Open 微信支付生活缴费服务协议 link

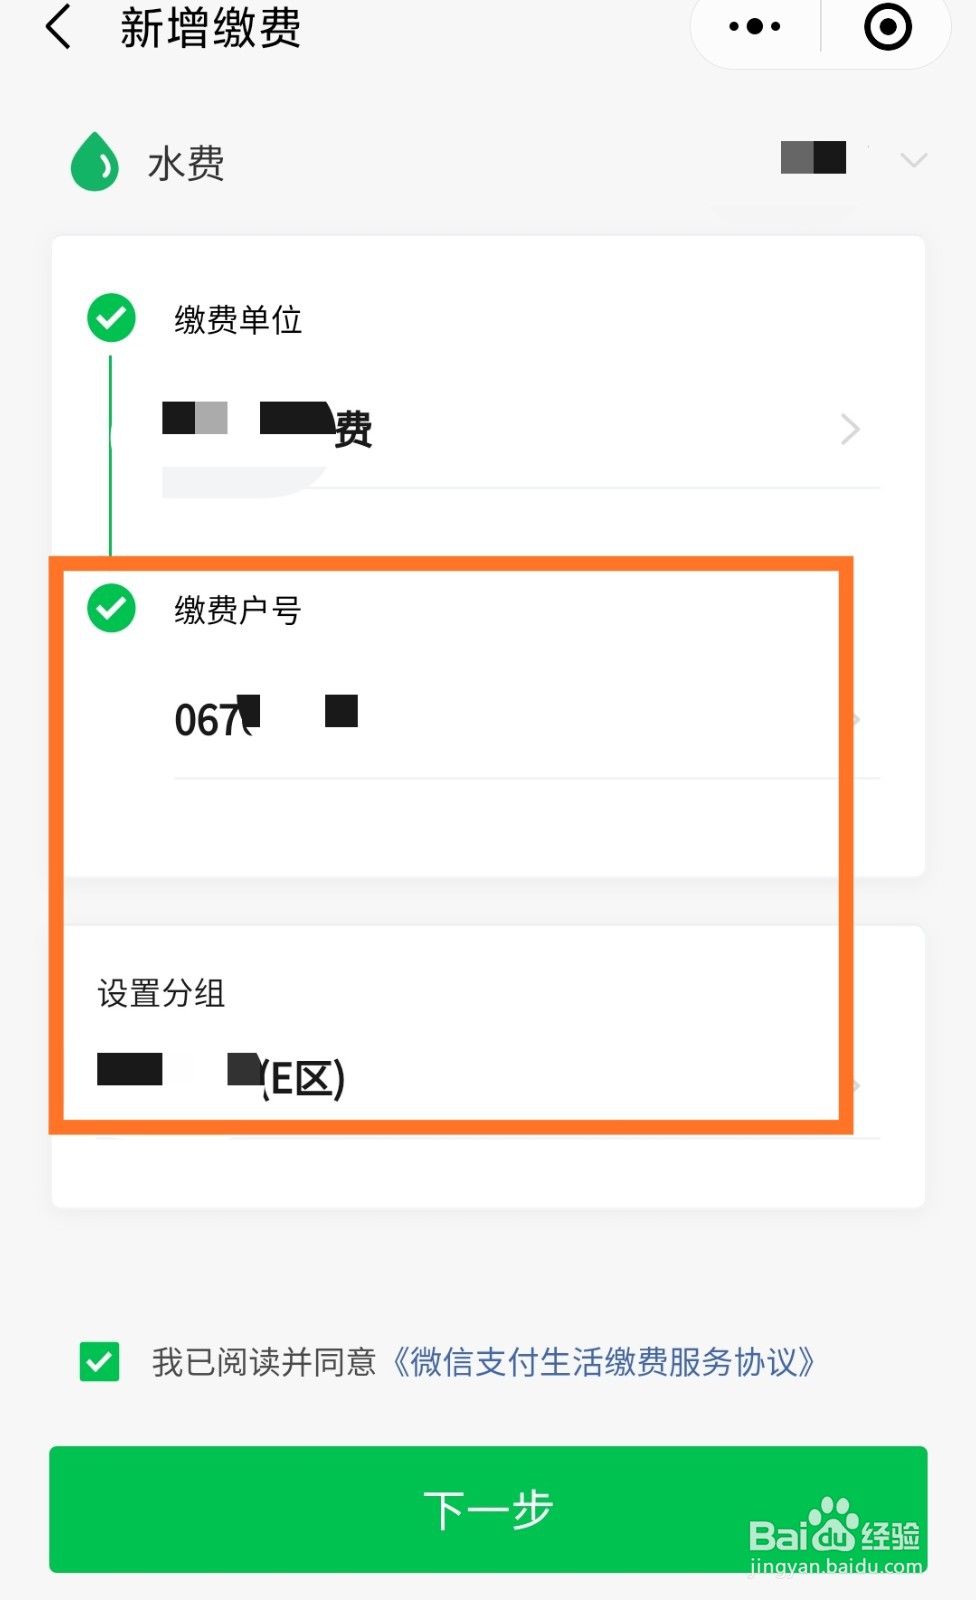[x=603, y=1362]
